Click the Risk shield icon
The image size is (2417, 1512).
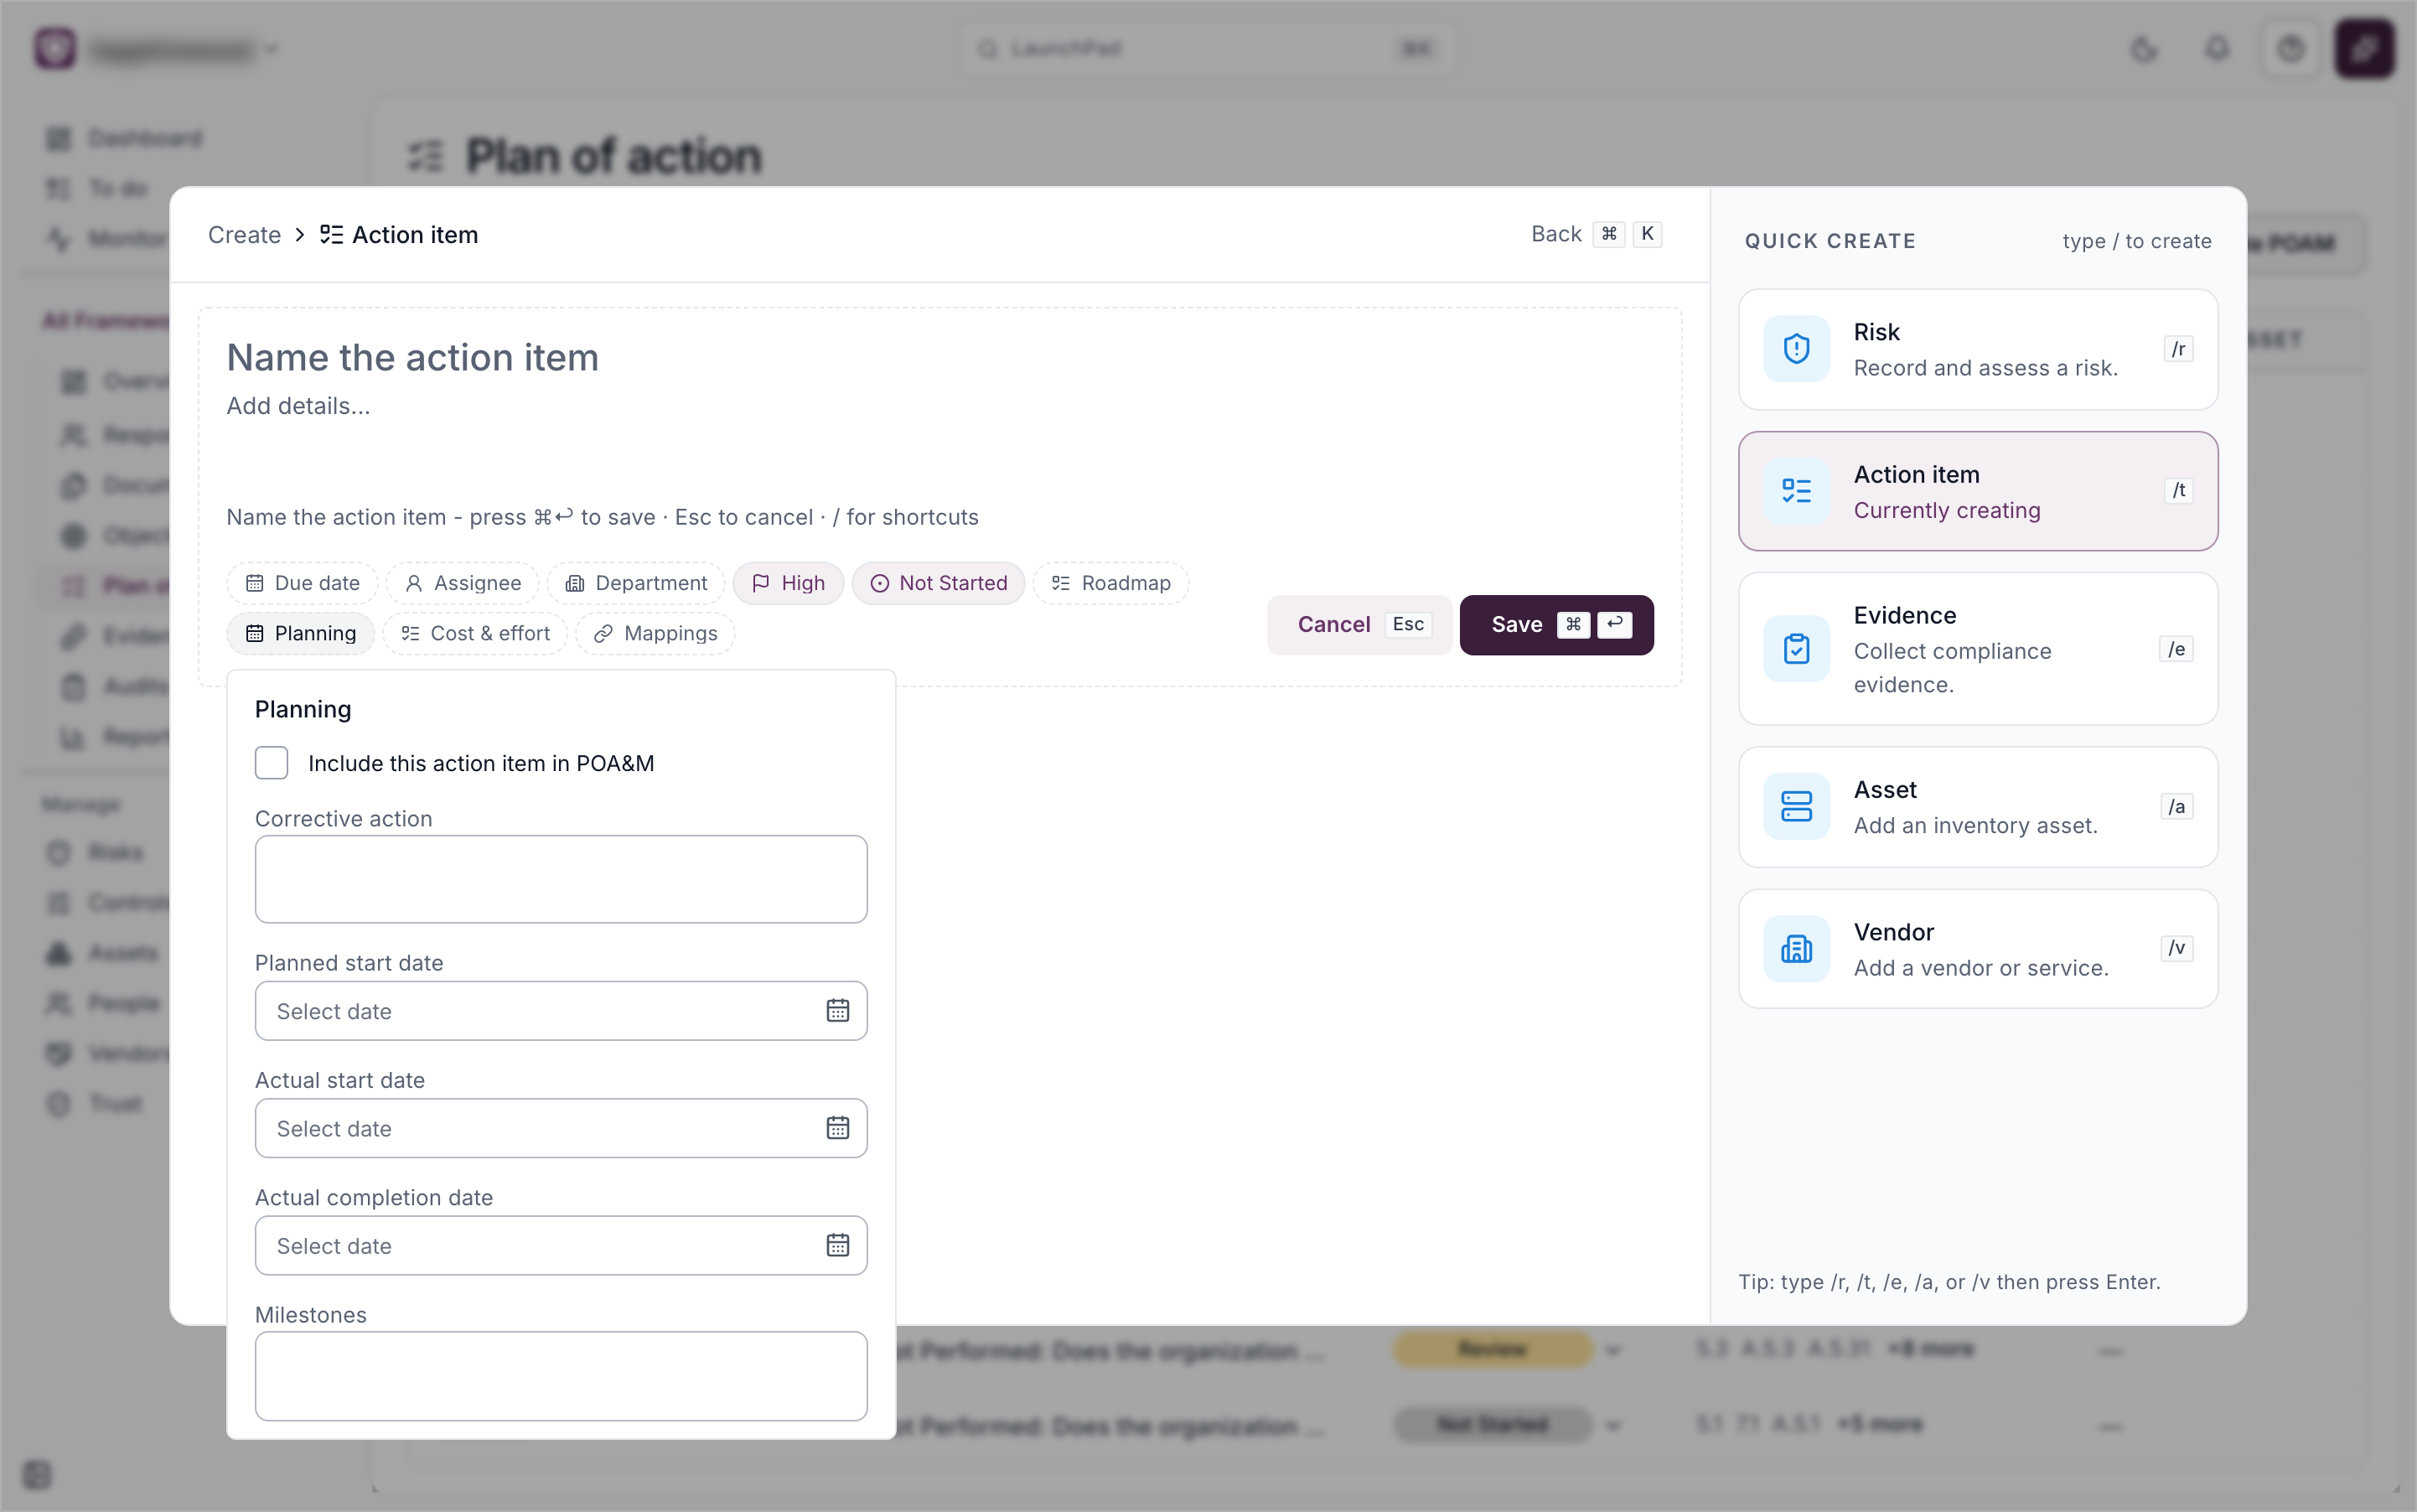point(1796,349)
